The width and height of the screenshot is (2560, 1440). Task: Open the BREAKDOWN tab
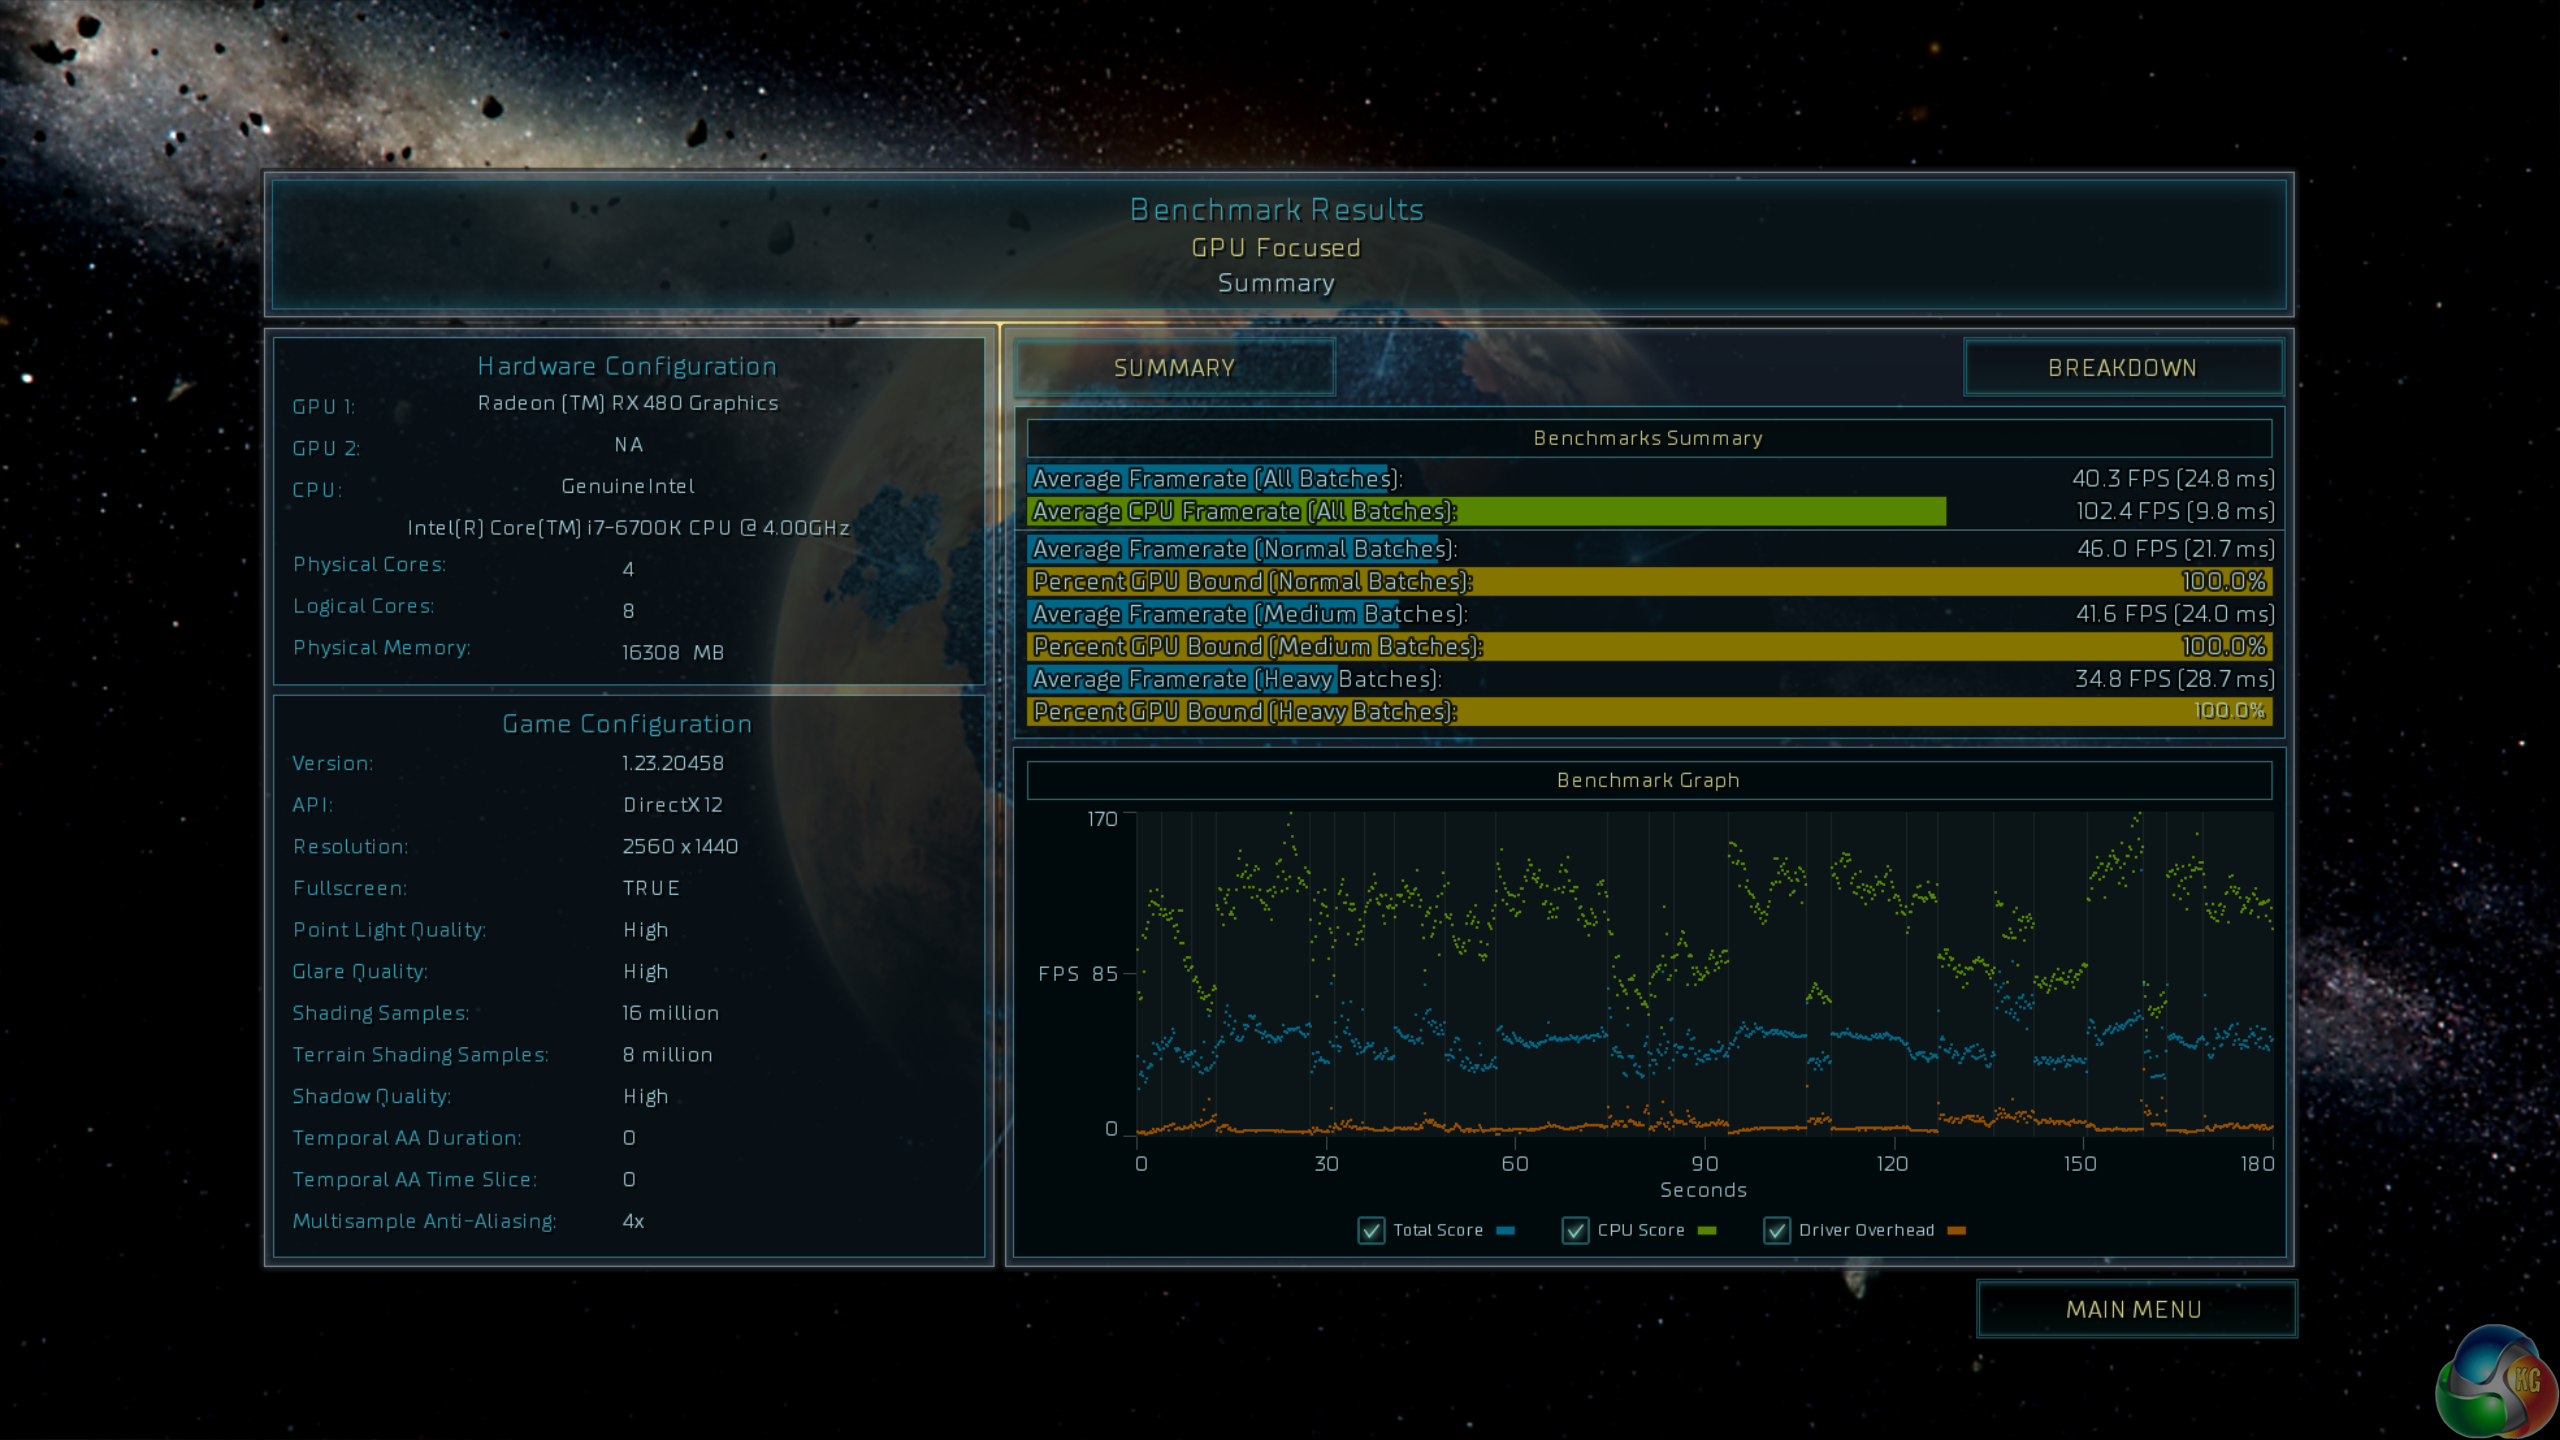click(2122, 368)
